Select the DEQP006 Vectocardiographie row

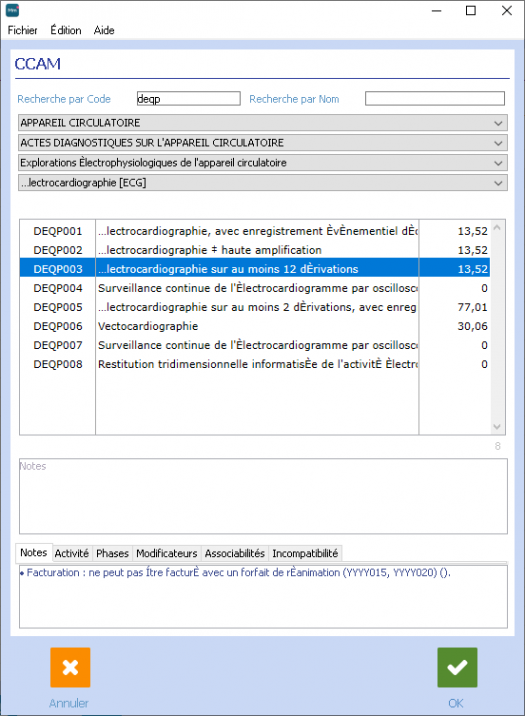coord(254,326)
